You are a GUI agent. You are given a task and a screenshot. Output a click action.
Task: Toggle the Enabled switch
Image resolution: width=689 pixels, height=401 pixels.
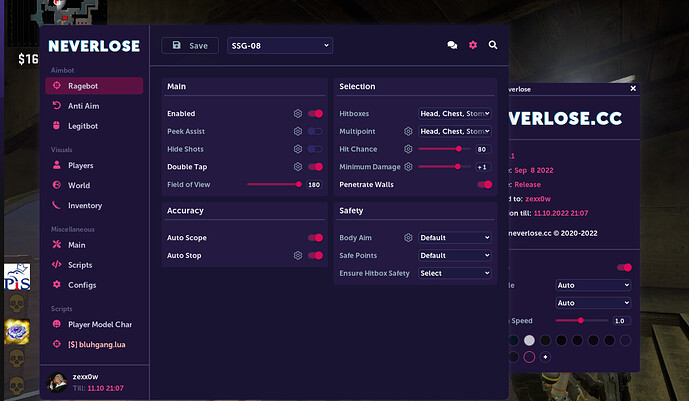tap(315, 114)
